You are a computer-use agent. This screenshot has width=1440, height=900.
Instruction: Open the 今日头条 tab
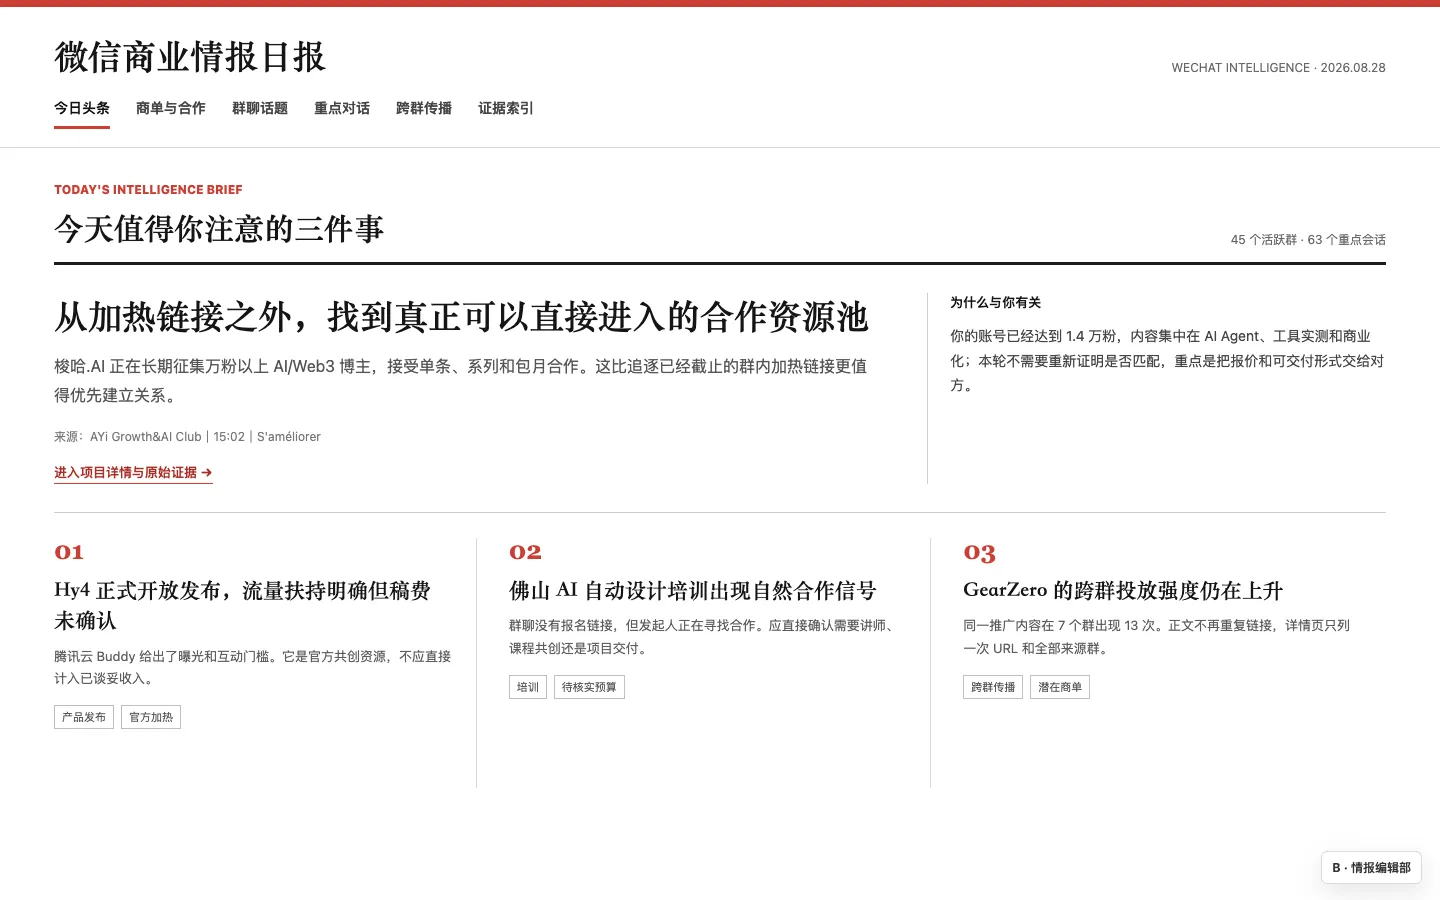point(82,108)
